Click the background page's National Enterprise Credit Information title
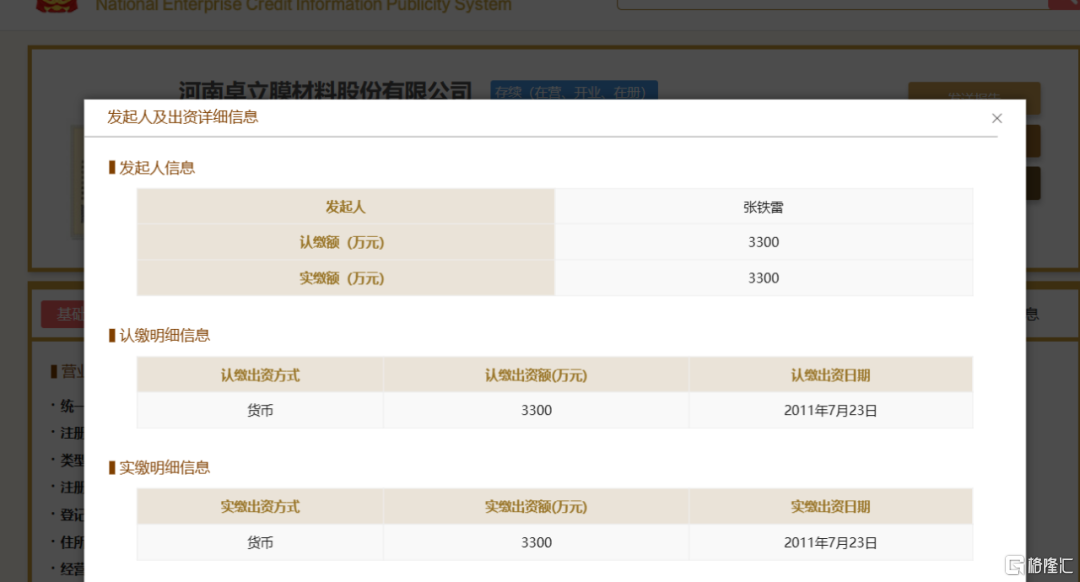 303,6
